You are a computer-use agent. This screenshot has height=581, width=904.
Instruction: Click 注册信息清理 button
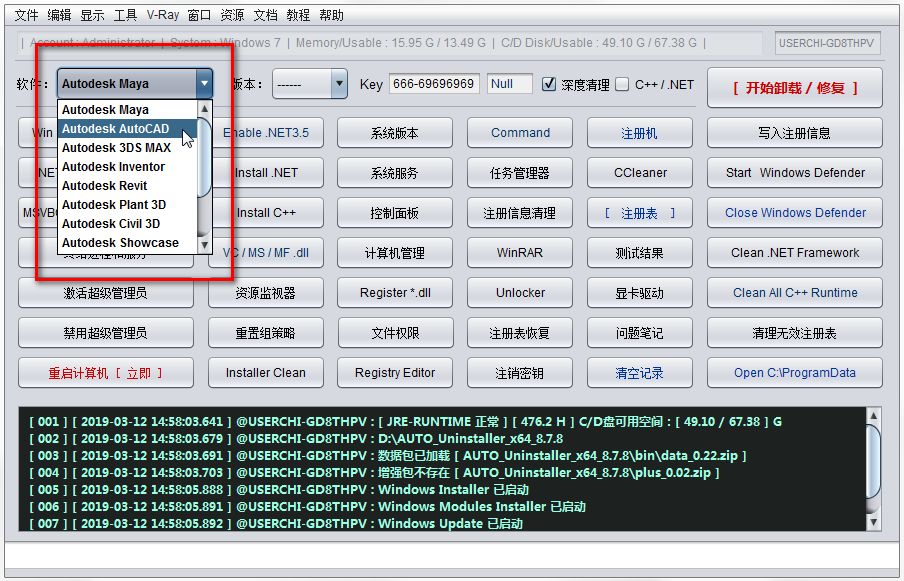pyautogui.click(x=520, y=213)
